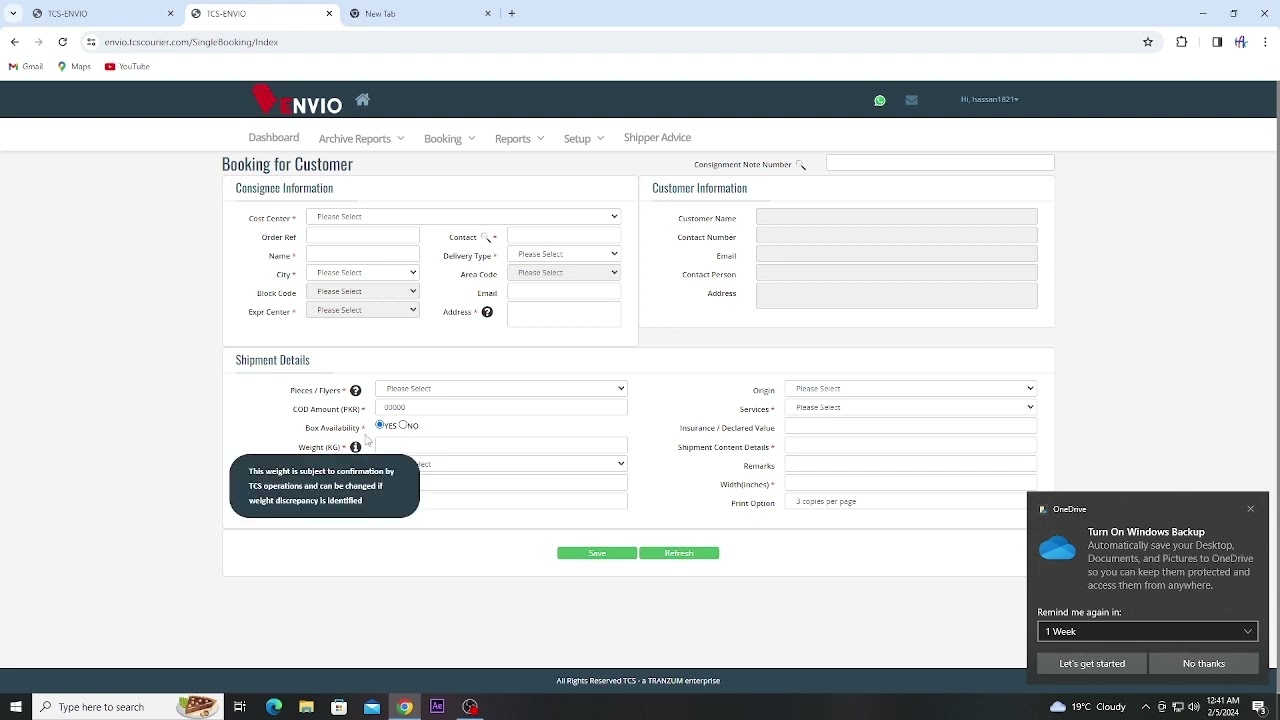The image size is (1280, 720).
Task: Open the WhatsApp icon in header
Action: [880, 100]
